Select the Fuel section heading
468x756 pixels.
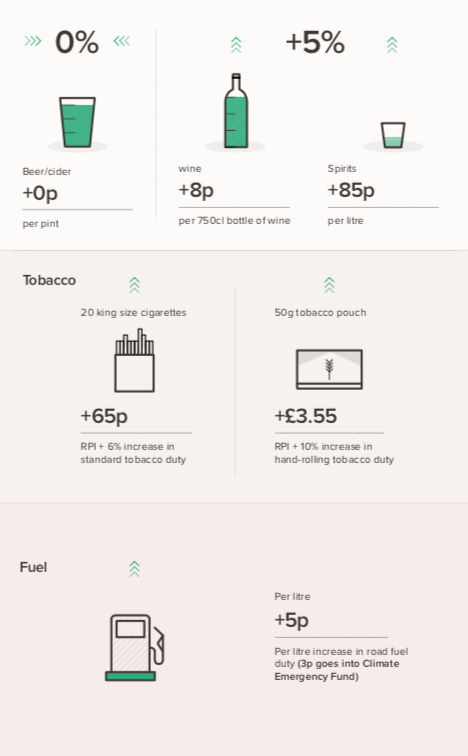[33, 567]
